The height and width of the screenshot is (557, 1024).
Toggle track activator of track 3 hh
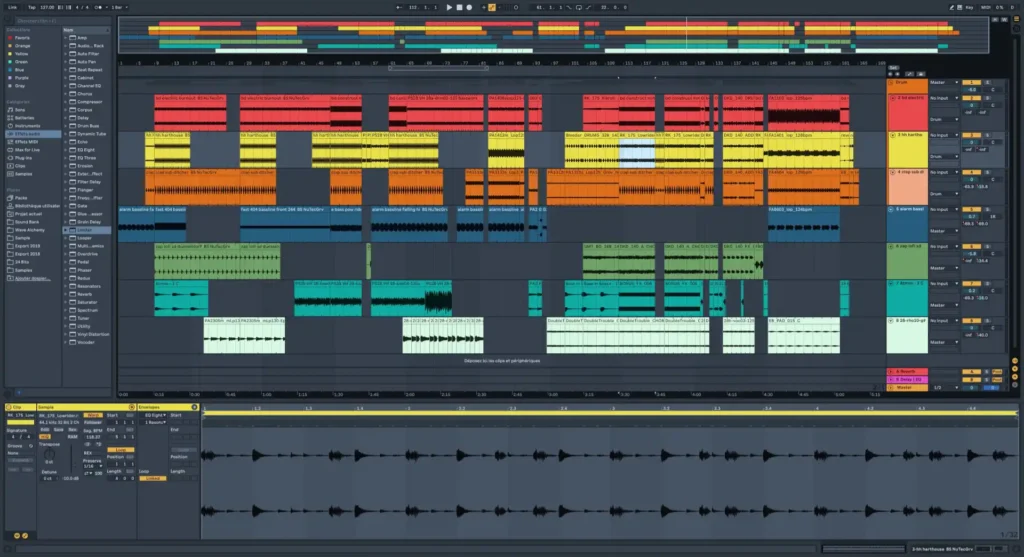(971, 135)
